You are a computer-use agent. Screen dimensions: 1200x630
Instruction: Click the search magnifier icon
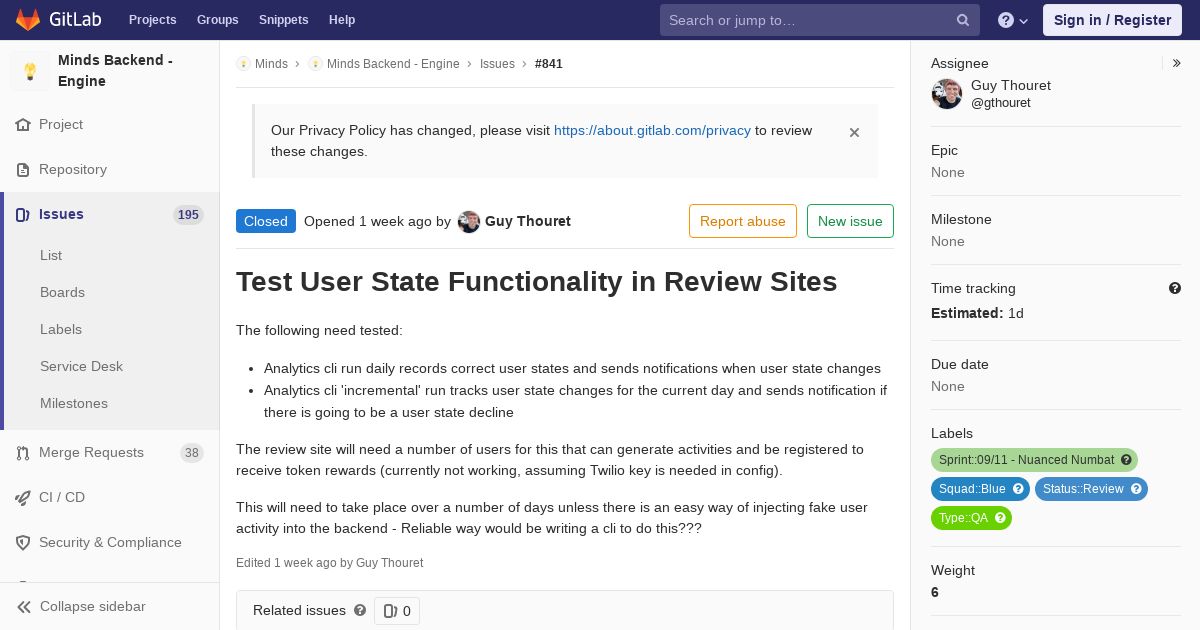coord(963,20)
